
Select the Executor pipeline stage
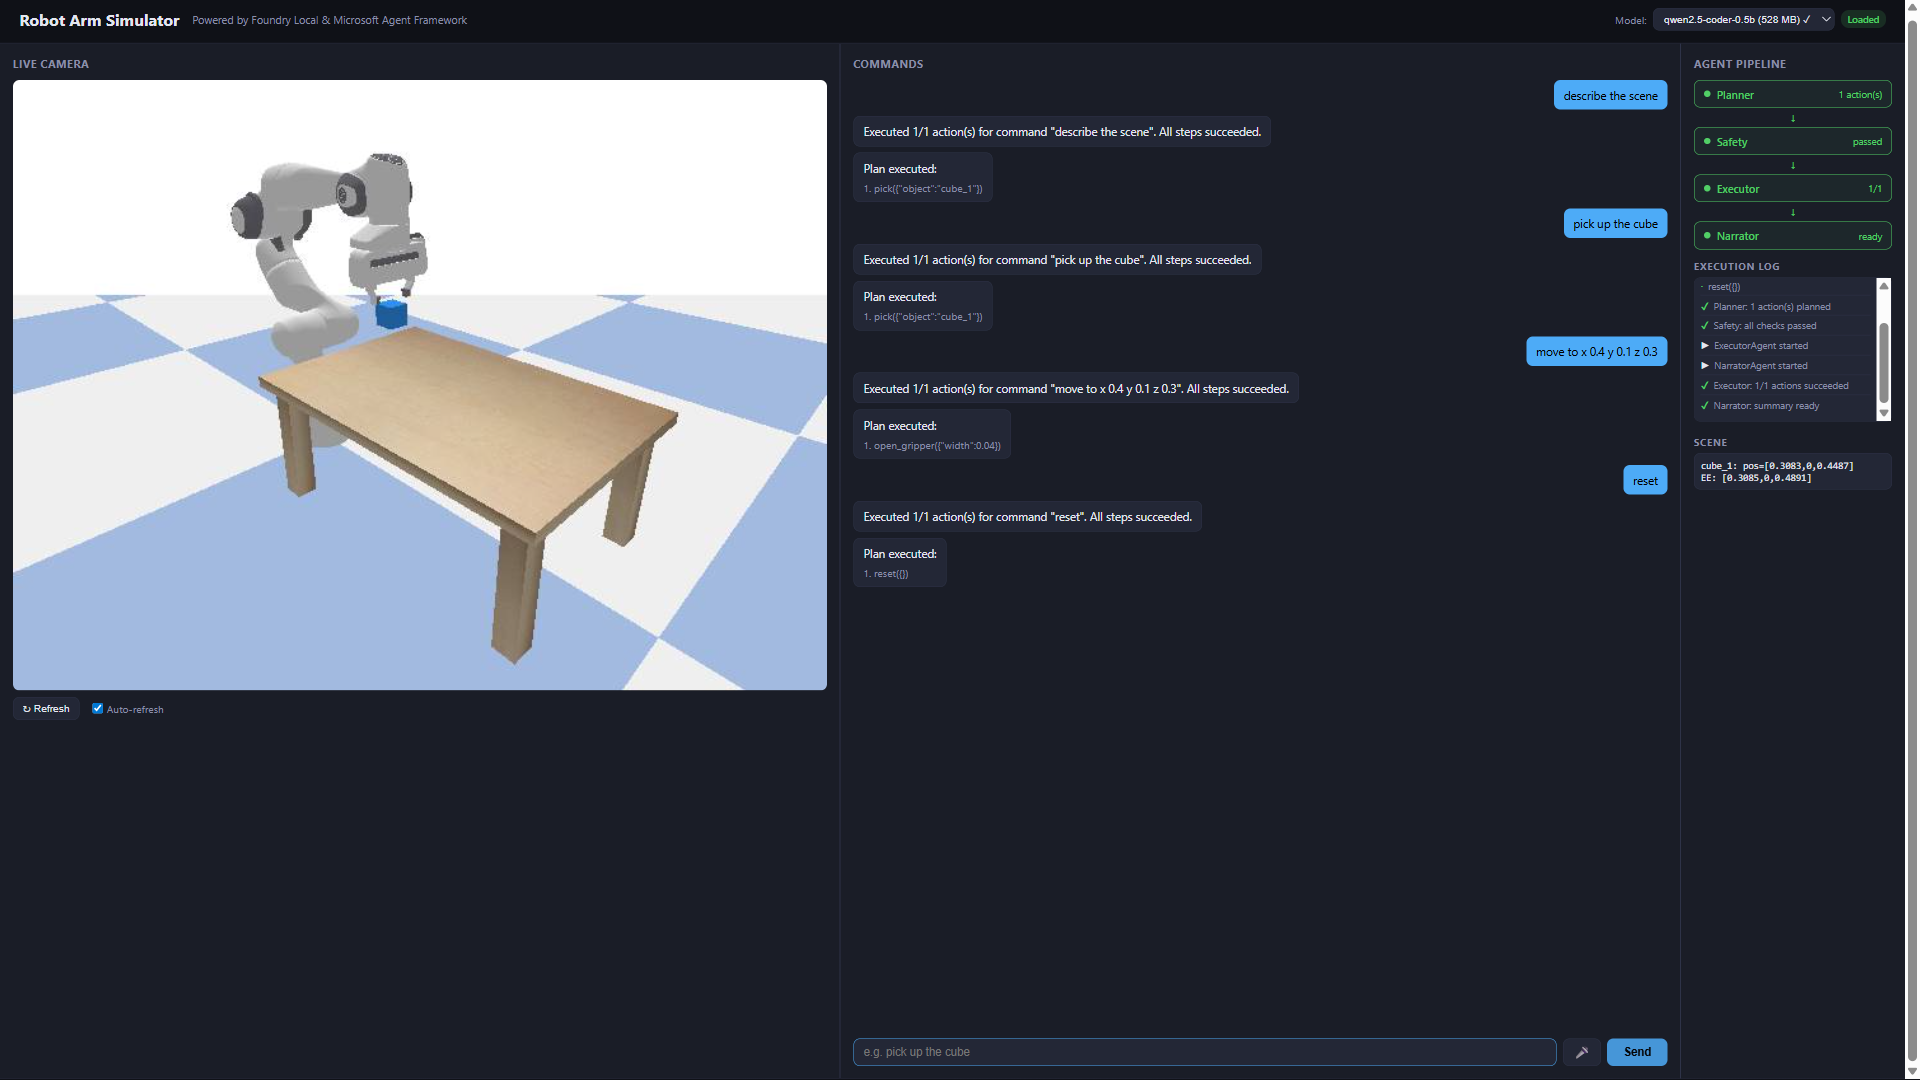(1792, 189)
